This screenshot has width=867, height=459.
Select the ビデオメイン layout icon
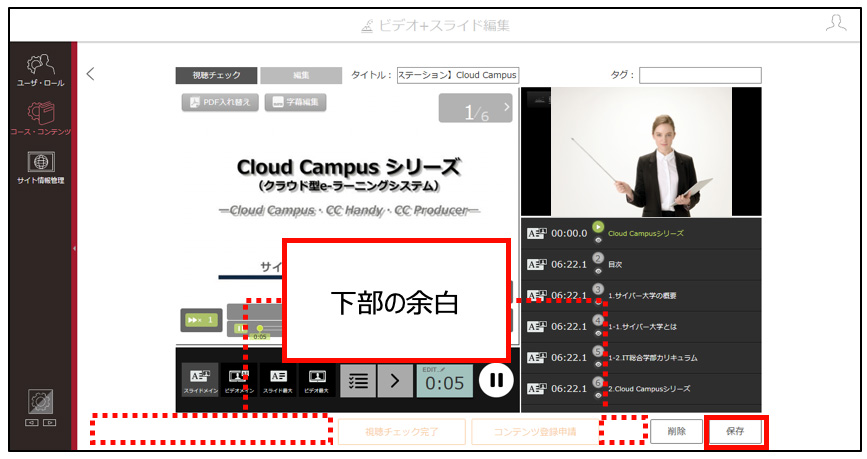pyautogui.click(x=239, y=380)
